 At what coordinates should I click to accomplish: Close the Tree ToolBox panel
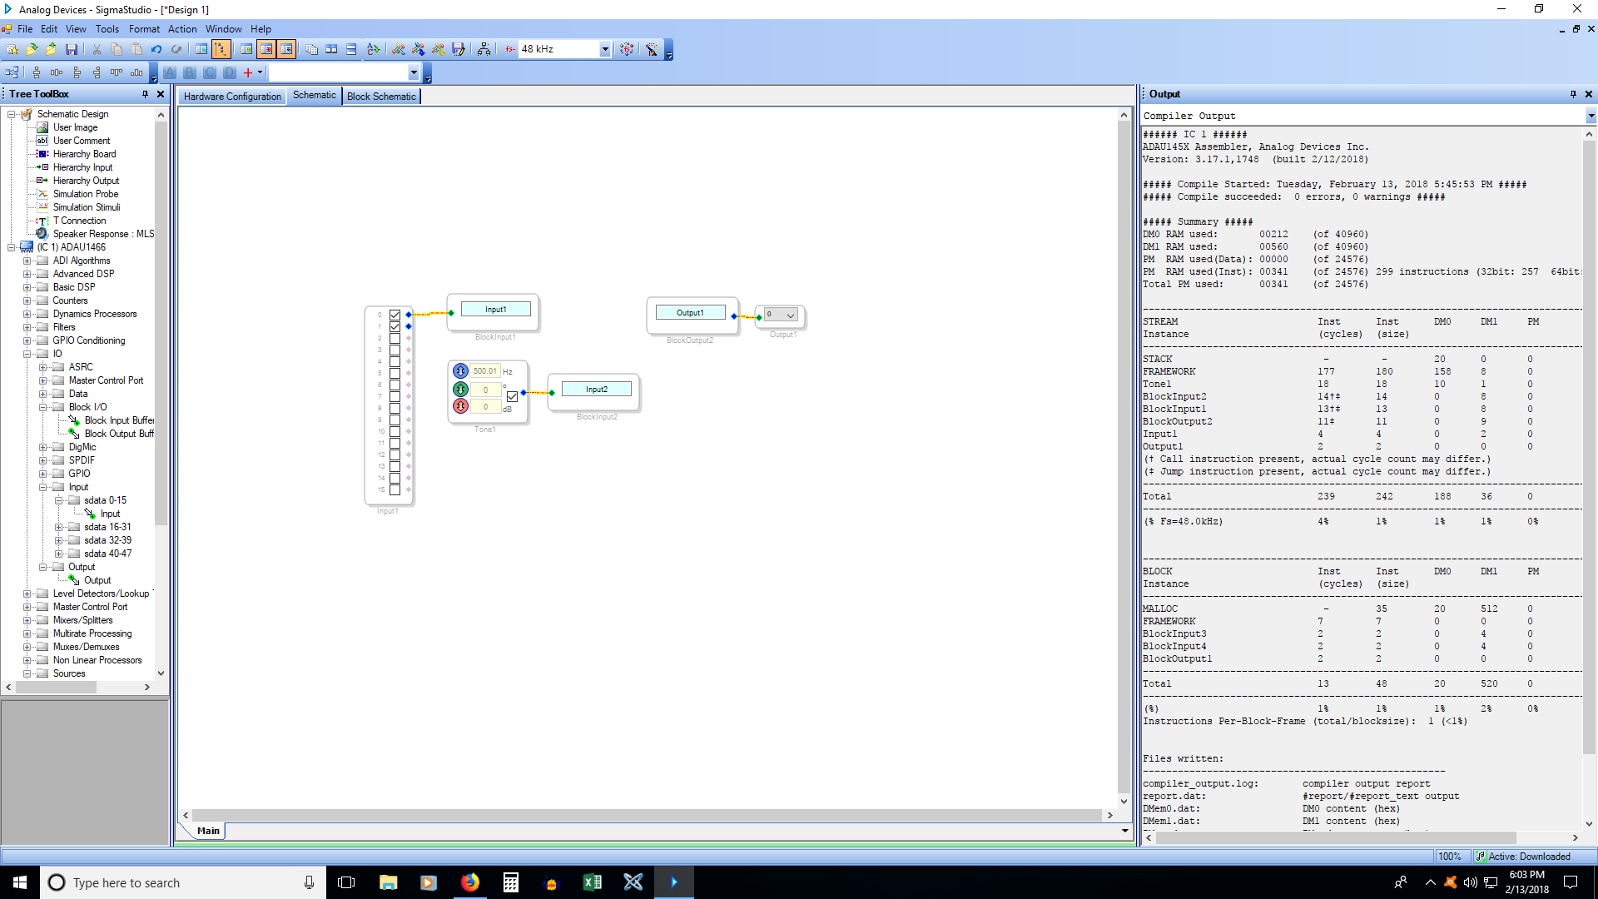coord(160,94)
